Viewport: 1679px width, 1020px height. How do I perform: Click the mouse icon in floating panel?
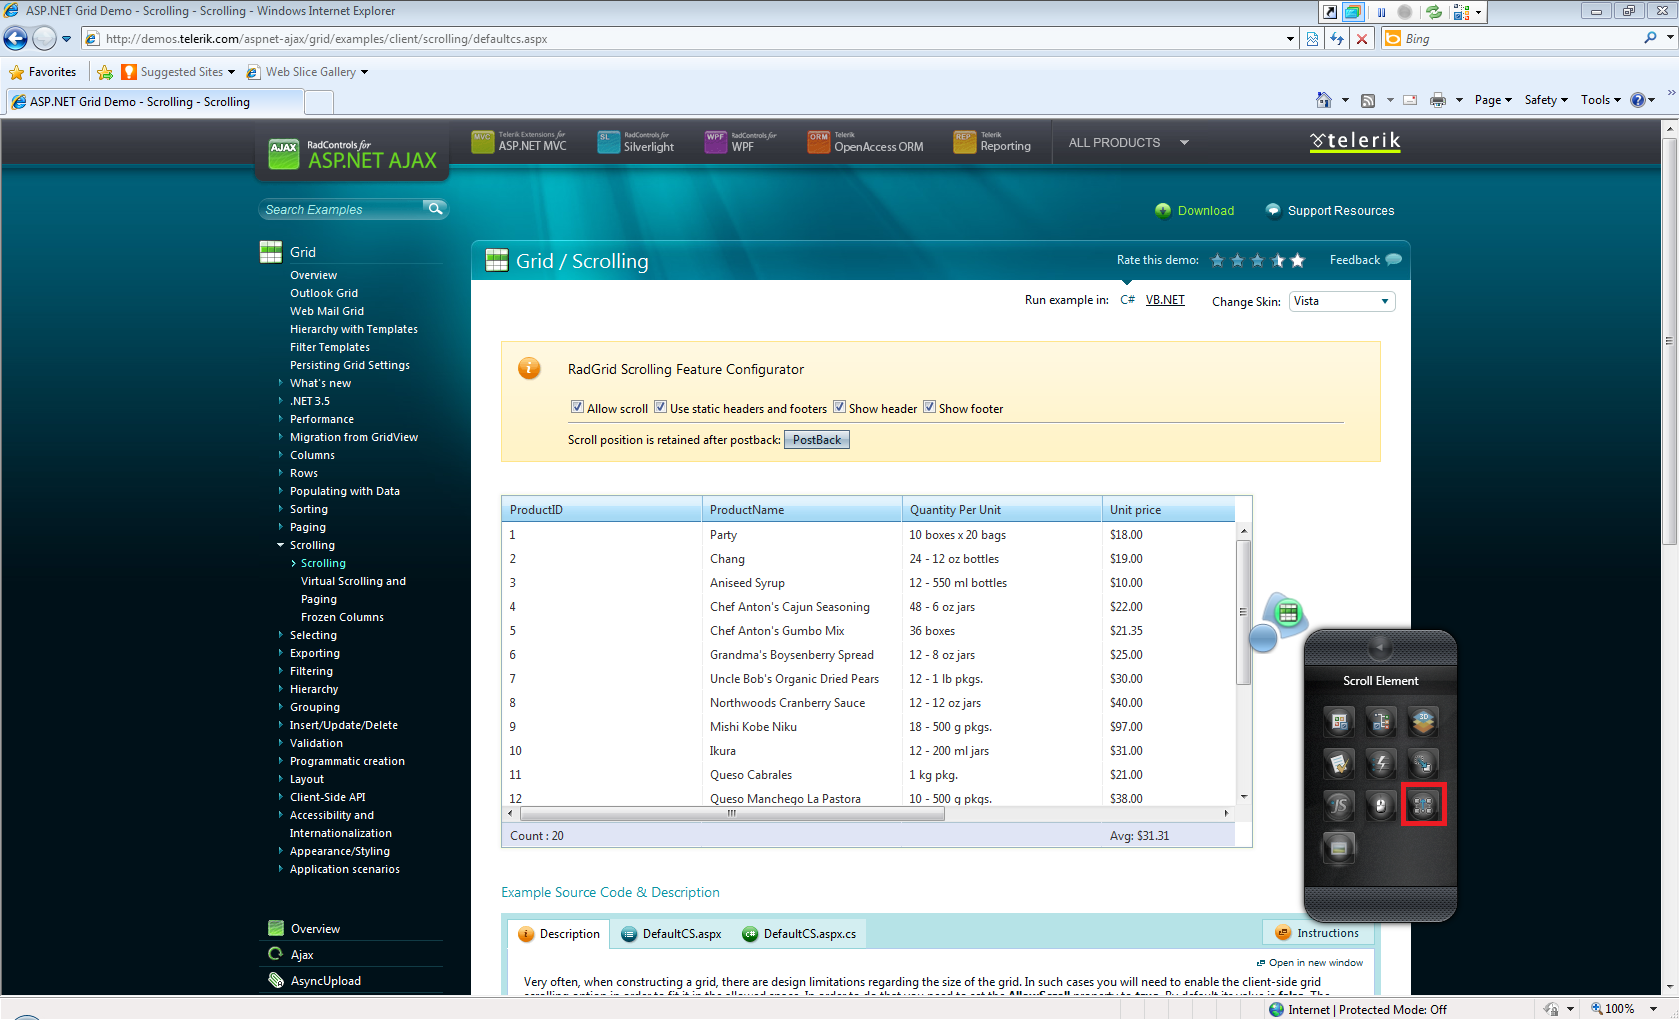tap(1381, 804)
